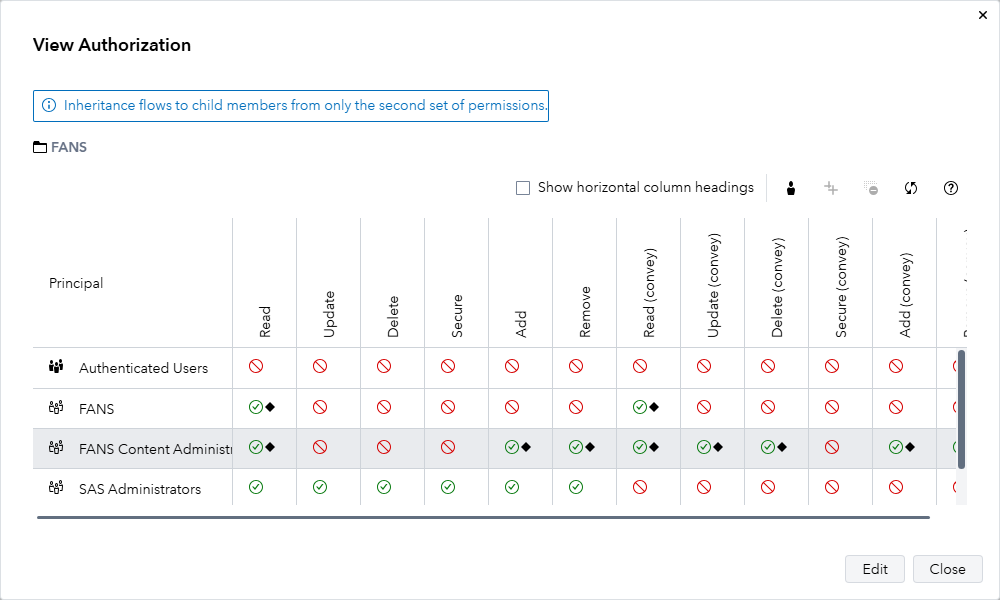The image size is (1000, 600).
Task: Click FANS row Read (convey) granted icon
Action: point(640,407)
